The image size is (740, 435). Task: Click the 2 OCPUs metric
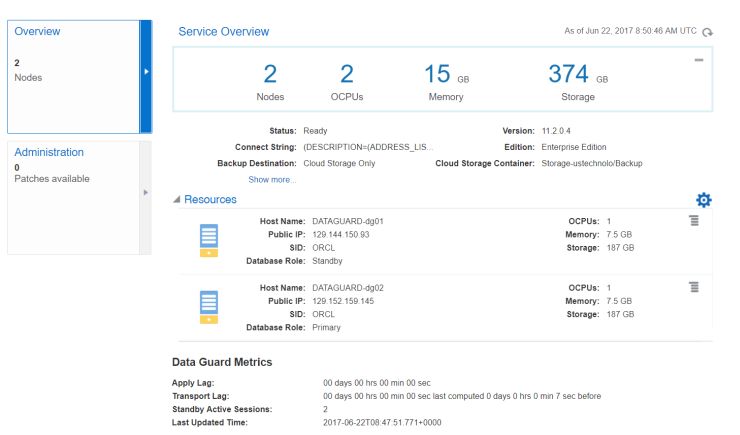click(347, 81)
